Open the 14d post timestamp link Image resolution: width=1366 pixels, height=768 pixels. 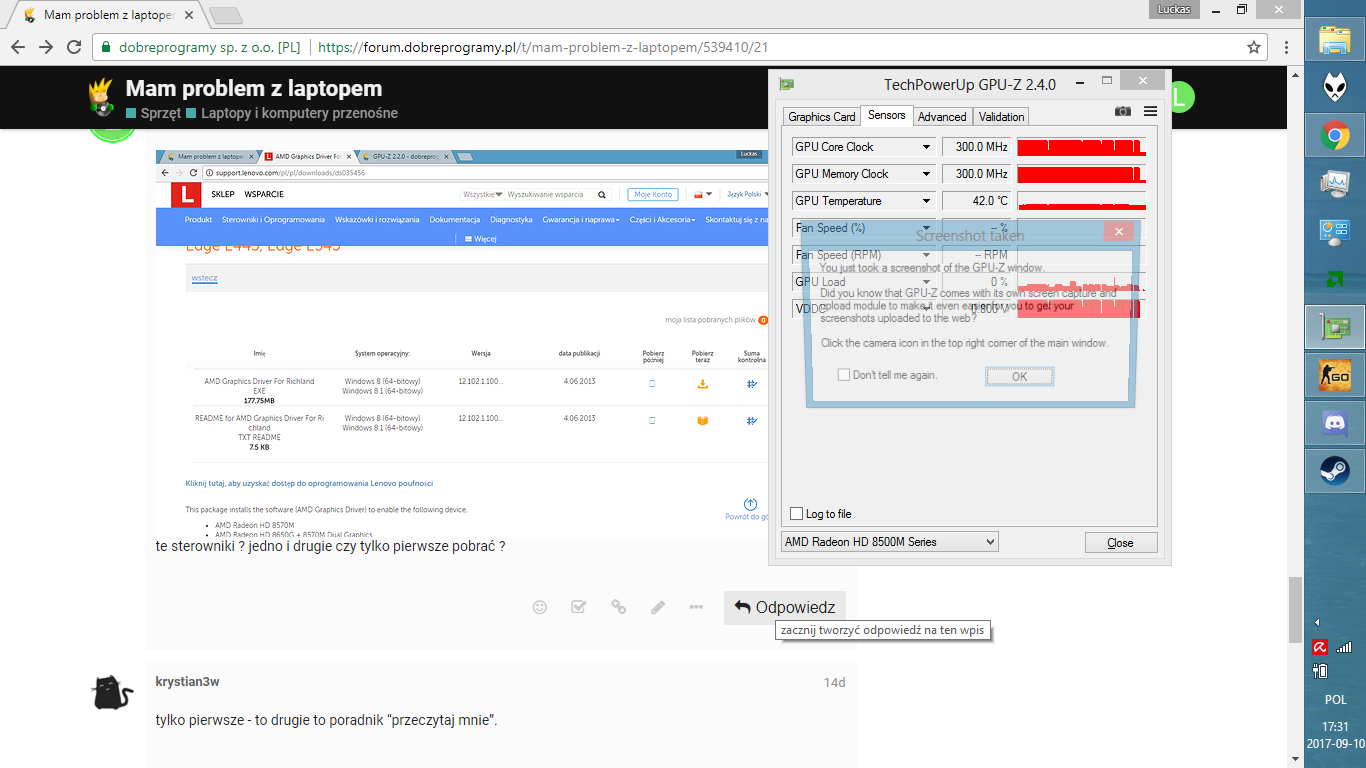[834, 683]
